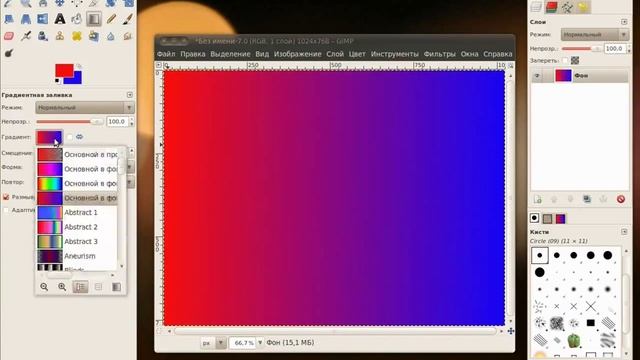640x360 pixels.
Task: Delete the current layer red icon
Action: coord(621,199)
